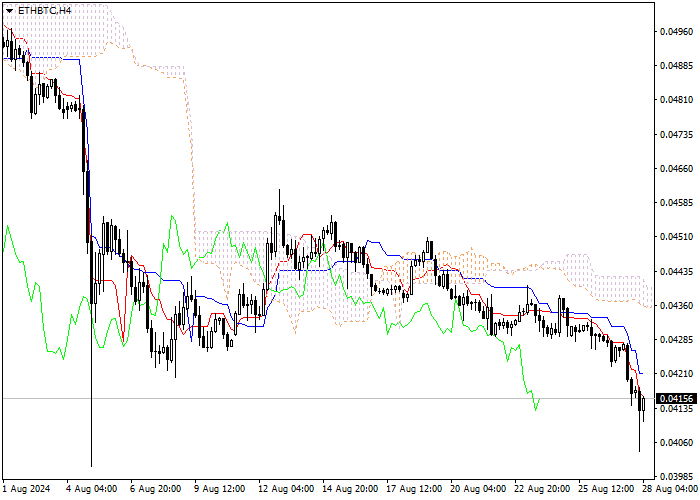This screenshot has height=500, width=700.
Task: Click the 4 Aug 04:00 time label
Action: click(x=92, y=489)
